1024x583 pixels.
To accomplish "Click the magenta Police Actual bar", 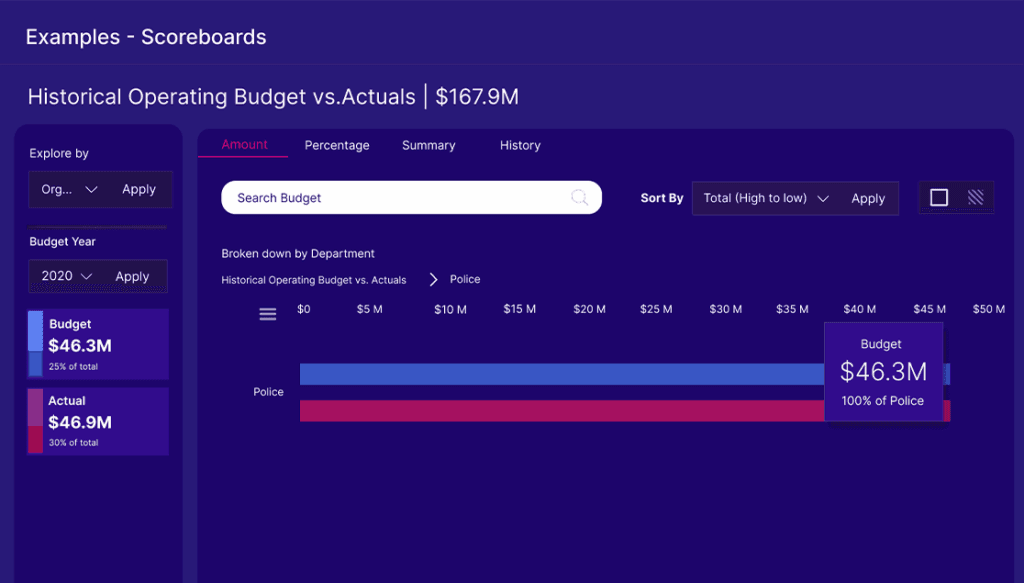I will click(x=560, y=411).
